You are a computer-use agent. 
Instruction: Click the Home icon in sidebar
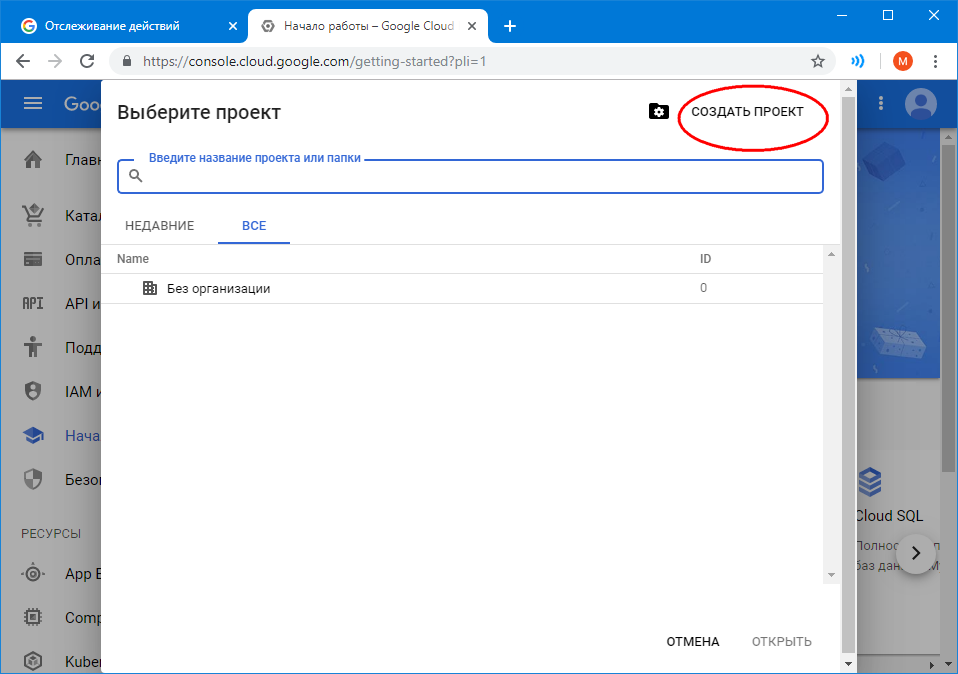coord(33,160)
